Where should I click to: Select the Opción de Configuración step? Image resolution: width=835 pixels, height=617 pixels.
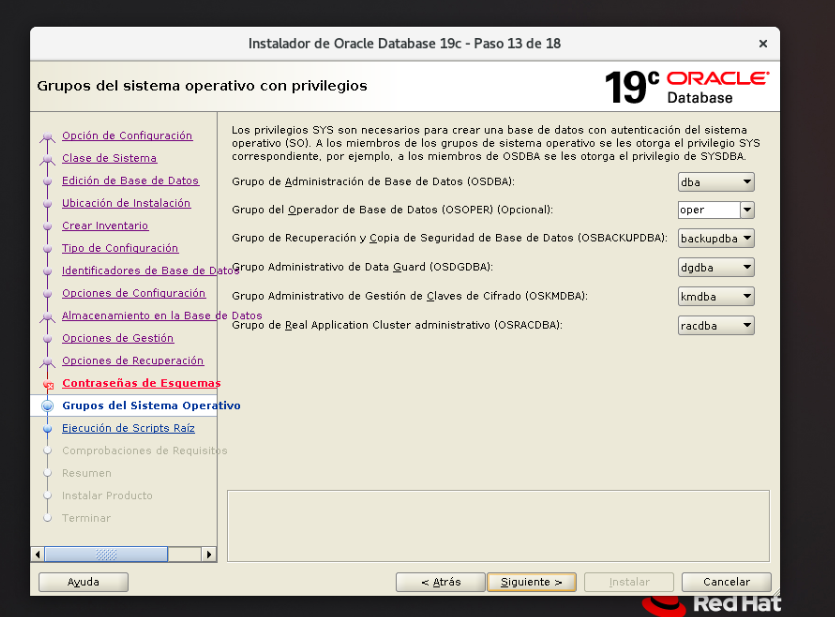[x=127, y=136]
